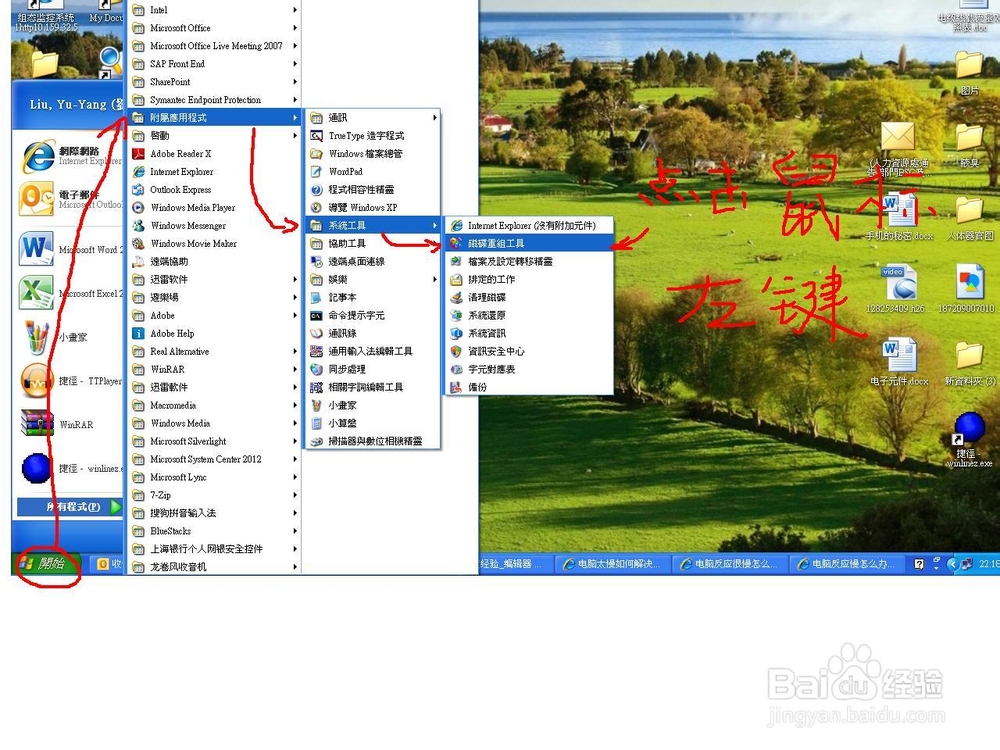This screenshot has width=1000, height=750.
Task: Click the 字元對應表 icon
Action: coord(456,369)
